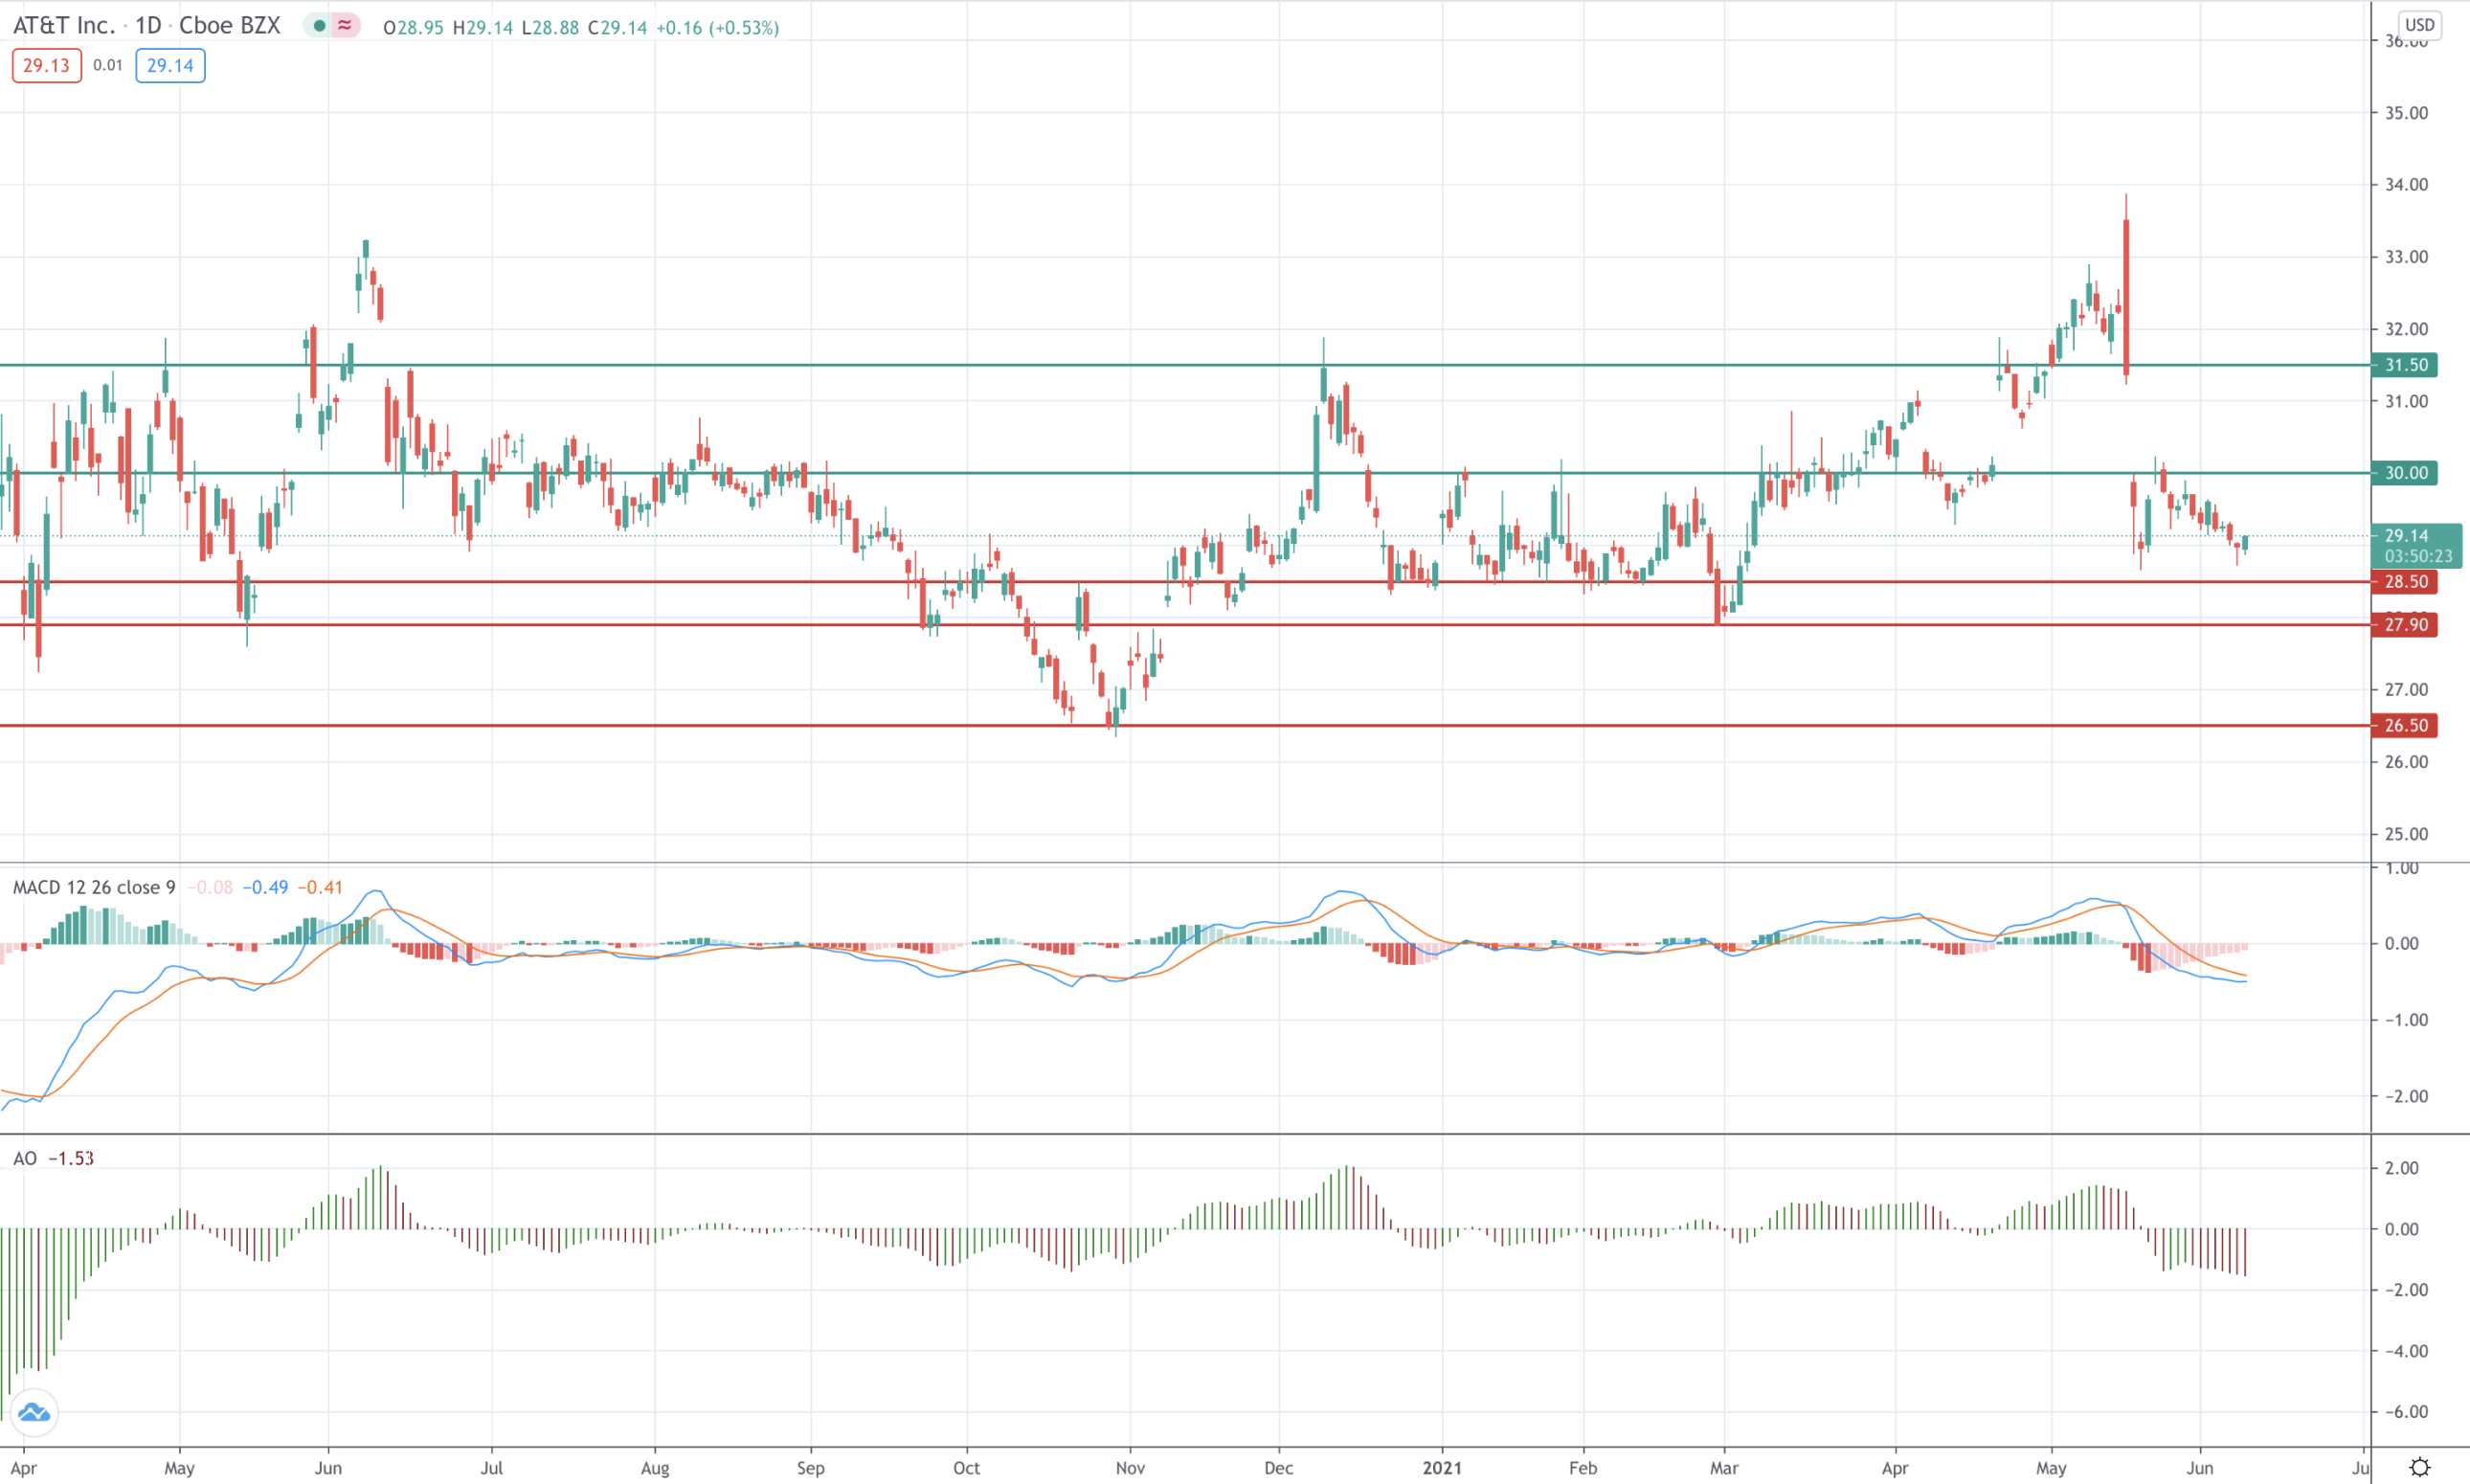Click the Nov label on time axis

click(1130, 1468)
